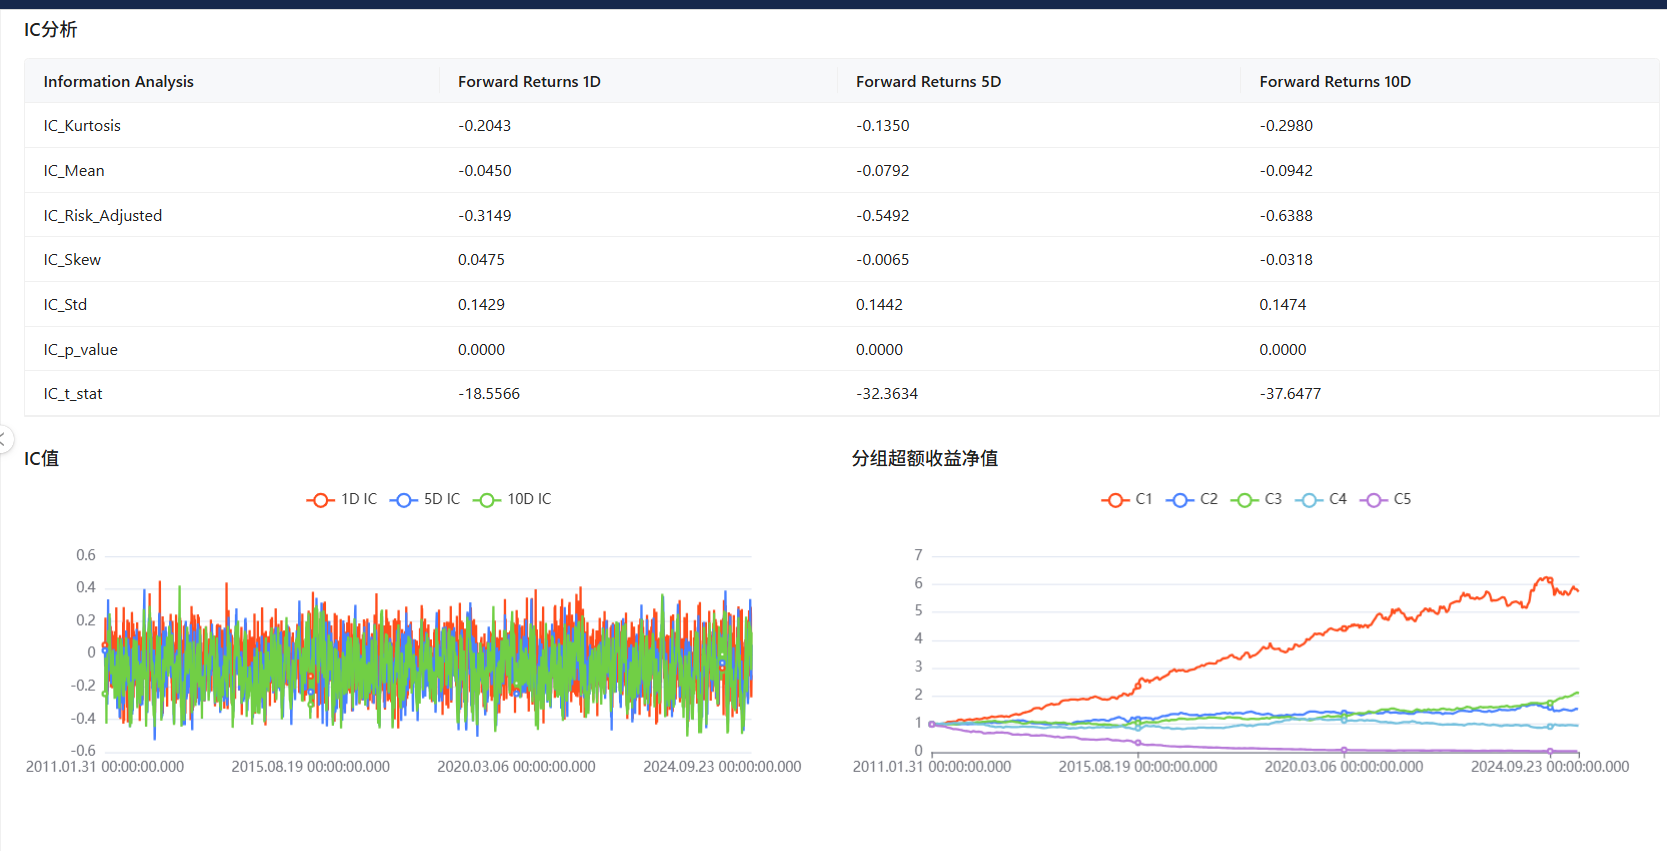The width and height of the screenshot is (1667, 851).
Task: Click the 0.1442 std value
Action: pyautogui.click(x=879, y=305)
